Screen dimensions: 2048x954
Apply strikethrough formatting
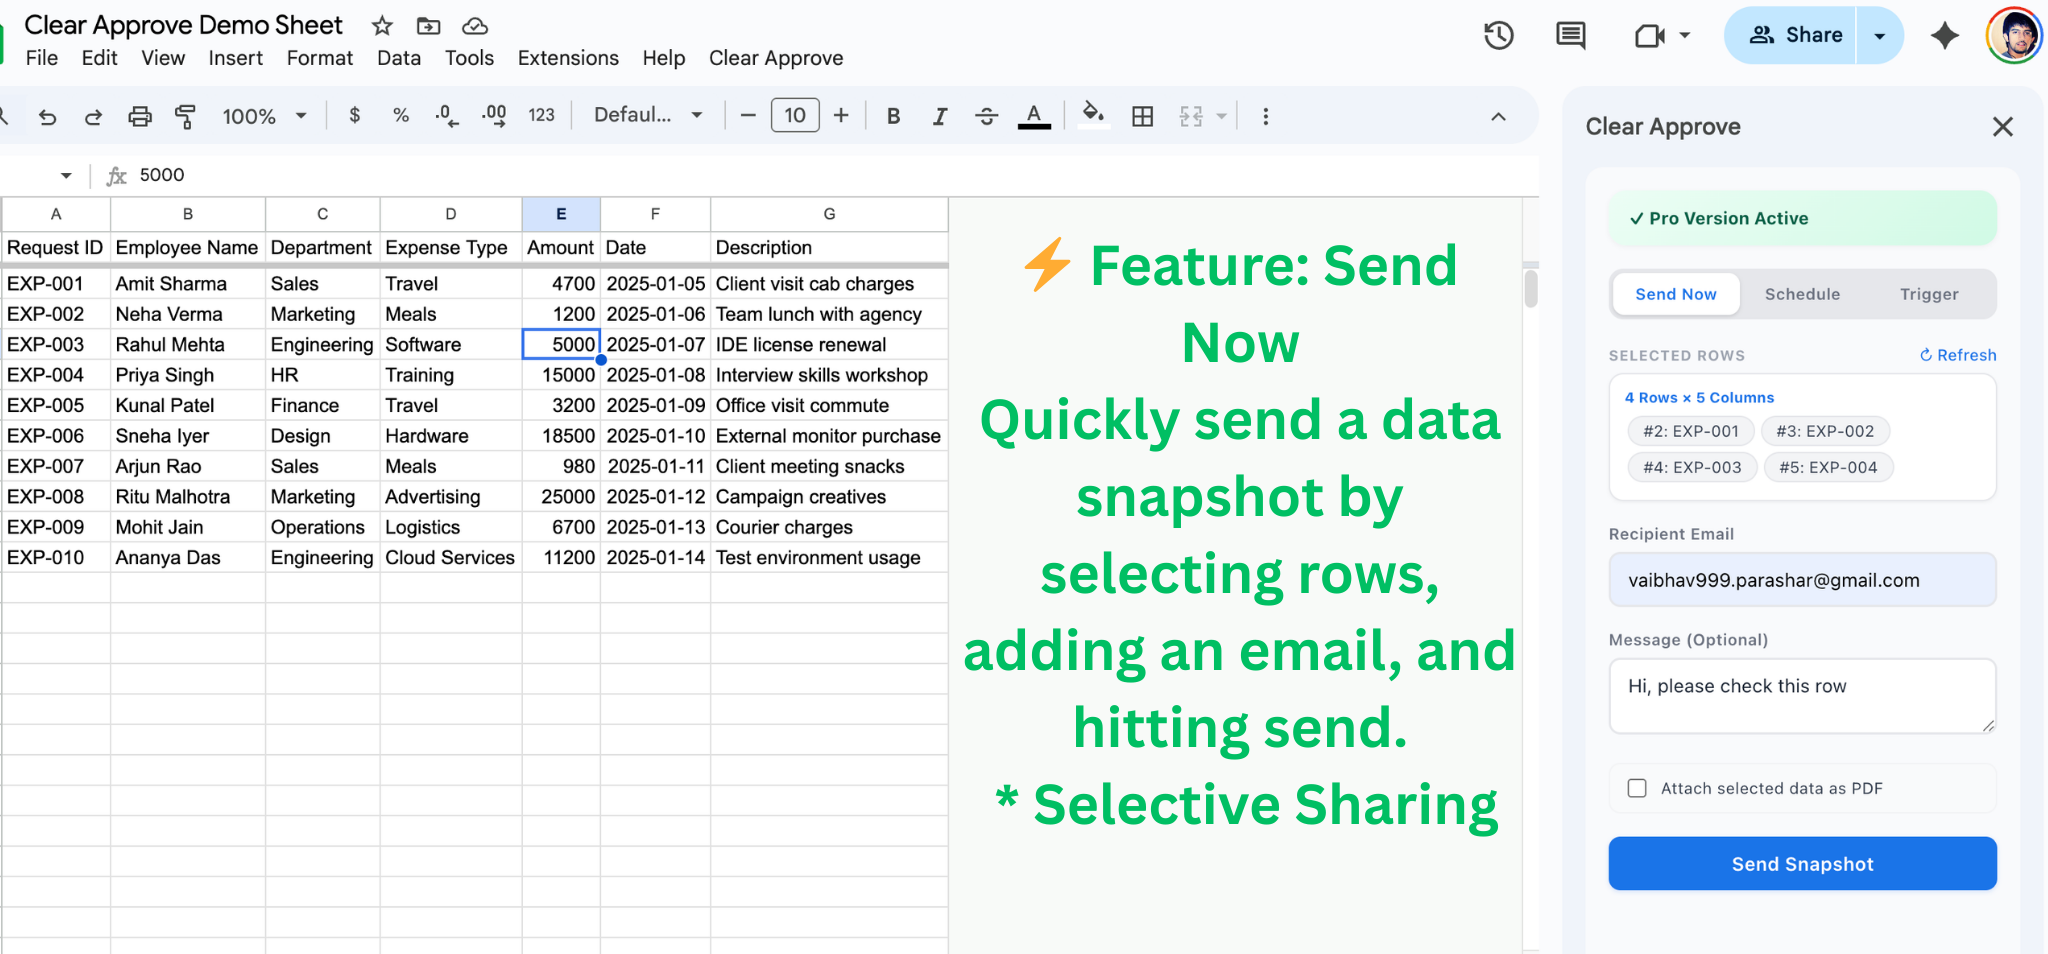click(987, 115)
